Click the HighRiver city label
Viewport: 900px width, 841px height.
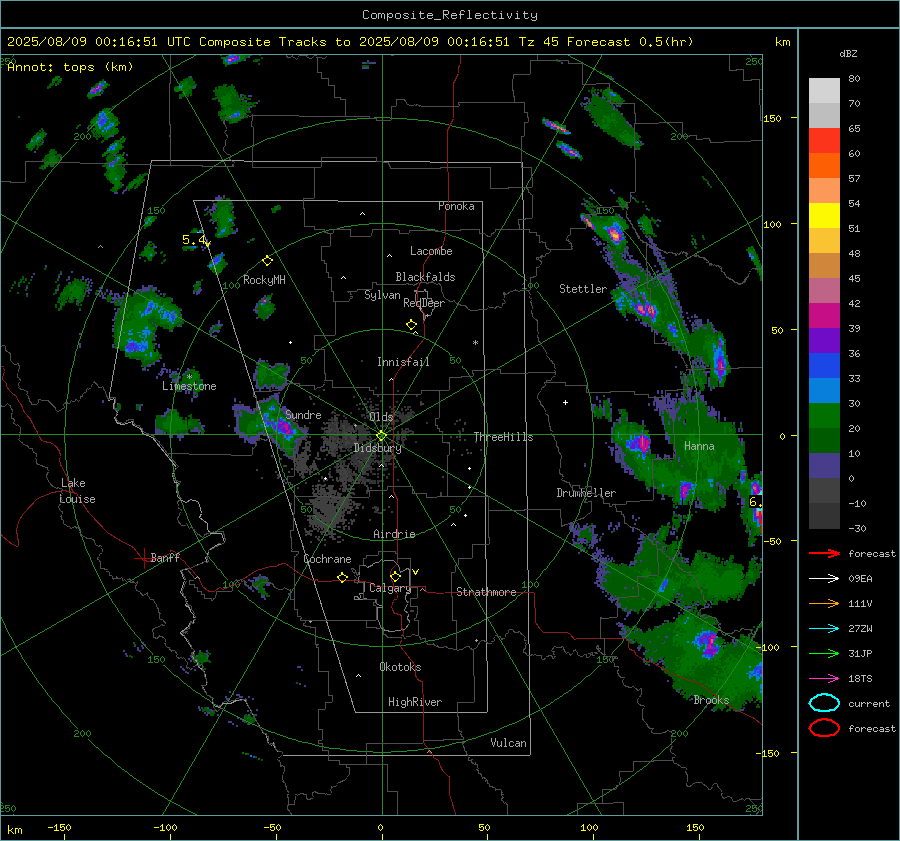click(415, 702)
